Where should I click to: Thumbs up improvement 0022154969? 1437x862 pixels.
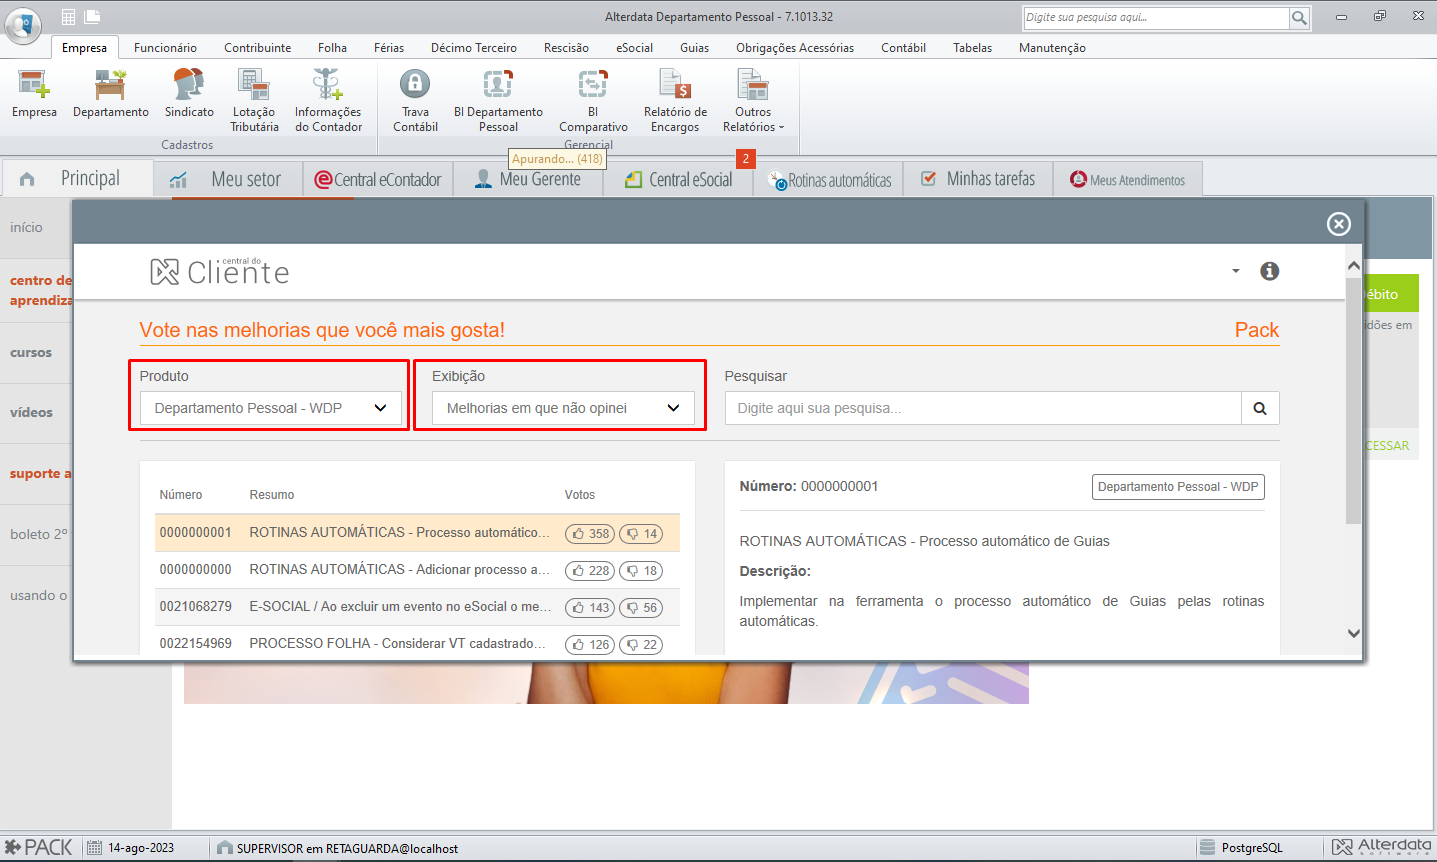click(x=590, y=645)
